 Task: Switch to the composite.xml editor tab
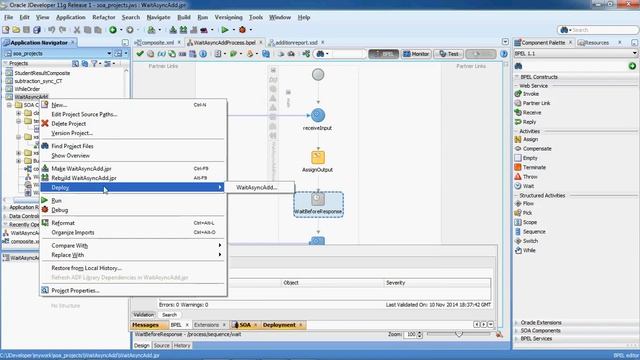coord(158,42)
